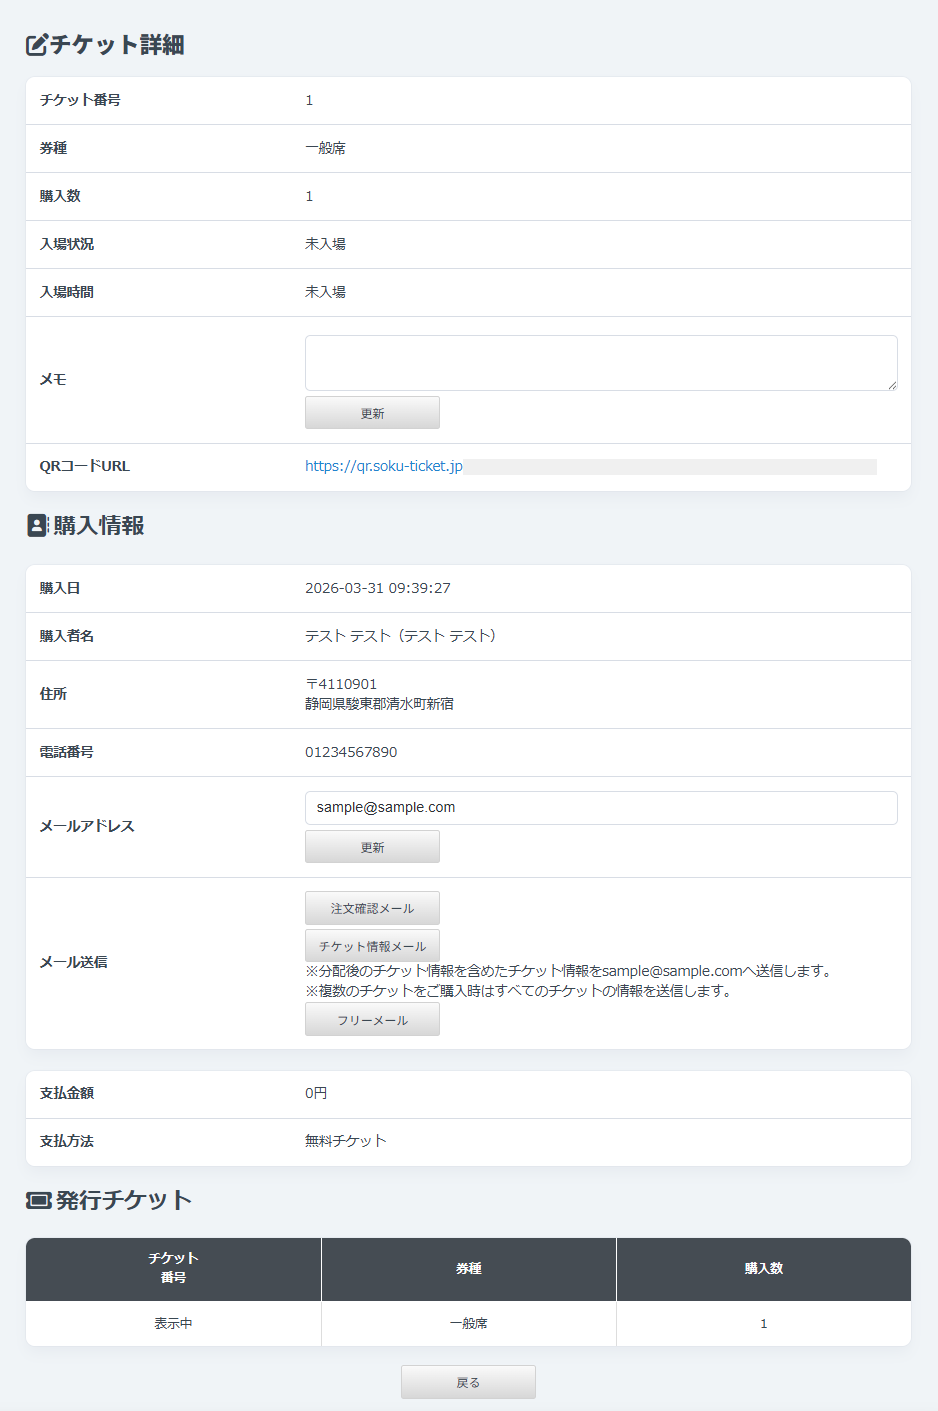Send the チケット情報メール
The height and width of the screenshot is (1411, 938).
(x=372, y=946)
